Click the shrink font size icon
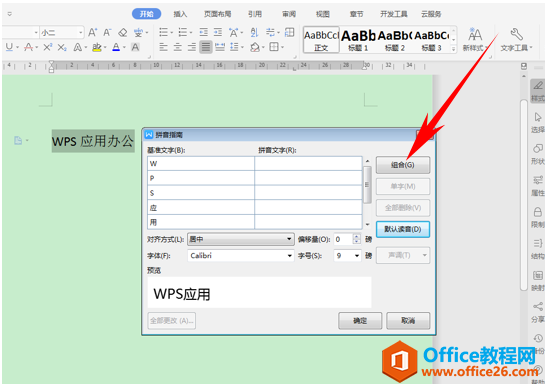Image resolution: width=545 pixels, height=389 pixels. tap(107, 33)
